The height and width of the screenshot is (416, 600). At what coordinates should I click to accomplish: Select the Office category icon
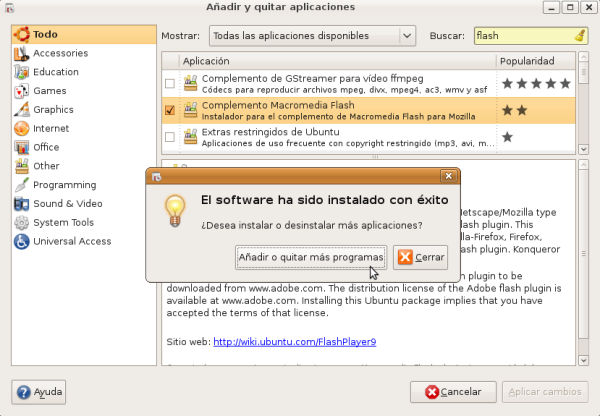[x=21, y=147]
